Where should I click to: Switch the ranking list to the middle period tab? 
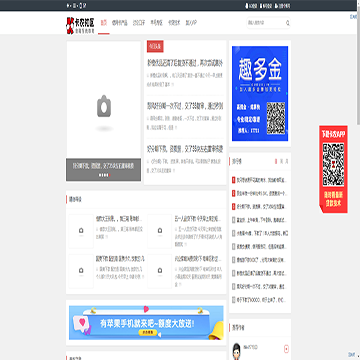pyautogui.click(x=282, y=161)
